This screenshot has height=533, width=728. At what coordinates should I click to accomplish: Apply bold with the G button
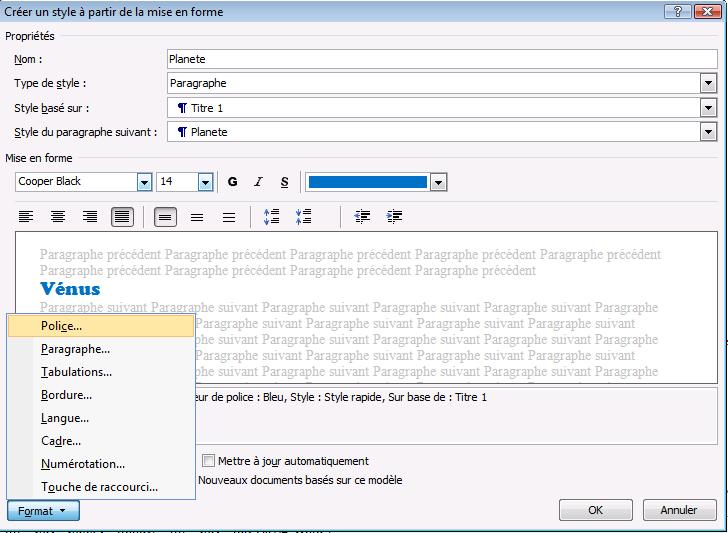click(233, 182)
